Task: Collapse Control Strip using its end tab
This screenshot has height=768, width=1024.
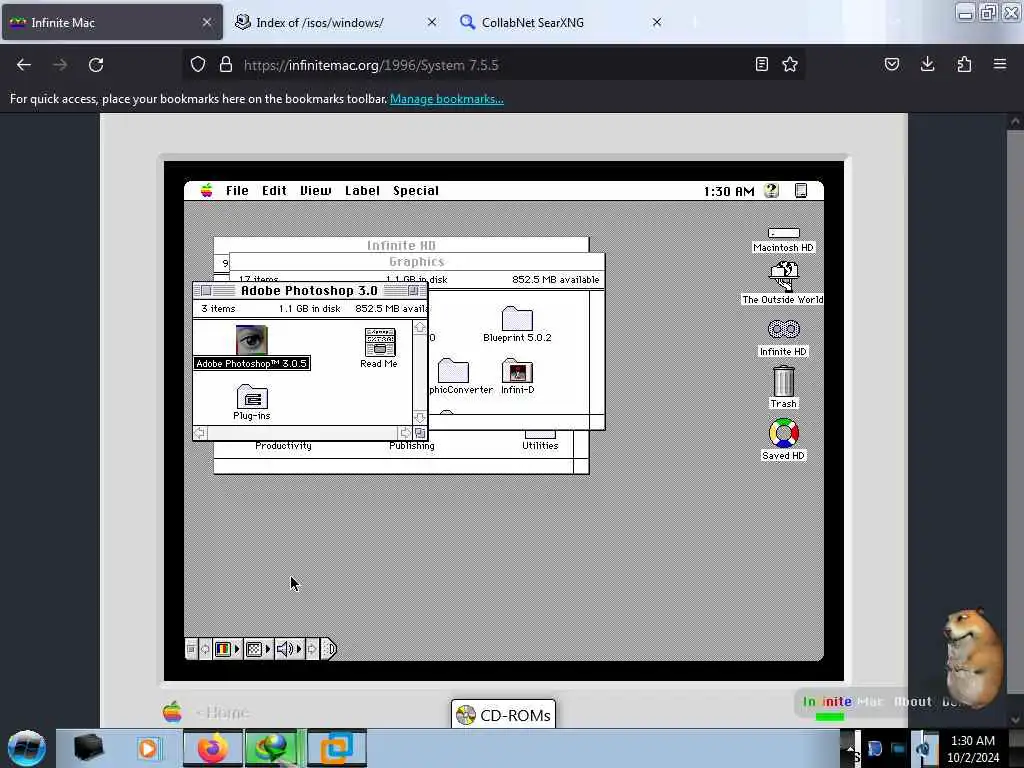Action: click(x=330, y=649)
